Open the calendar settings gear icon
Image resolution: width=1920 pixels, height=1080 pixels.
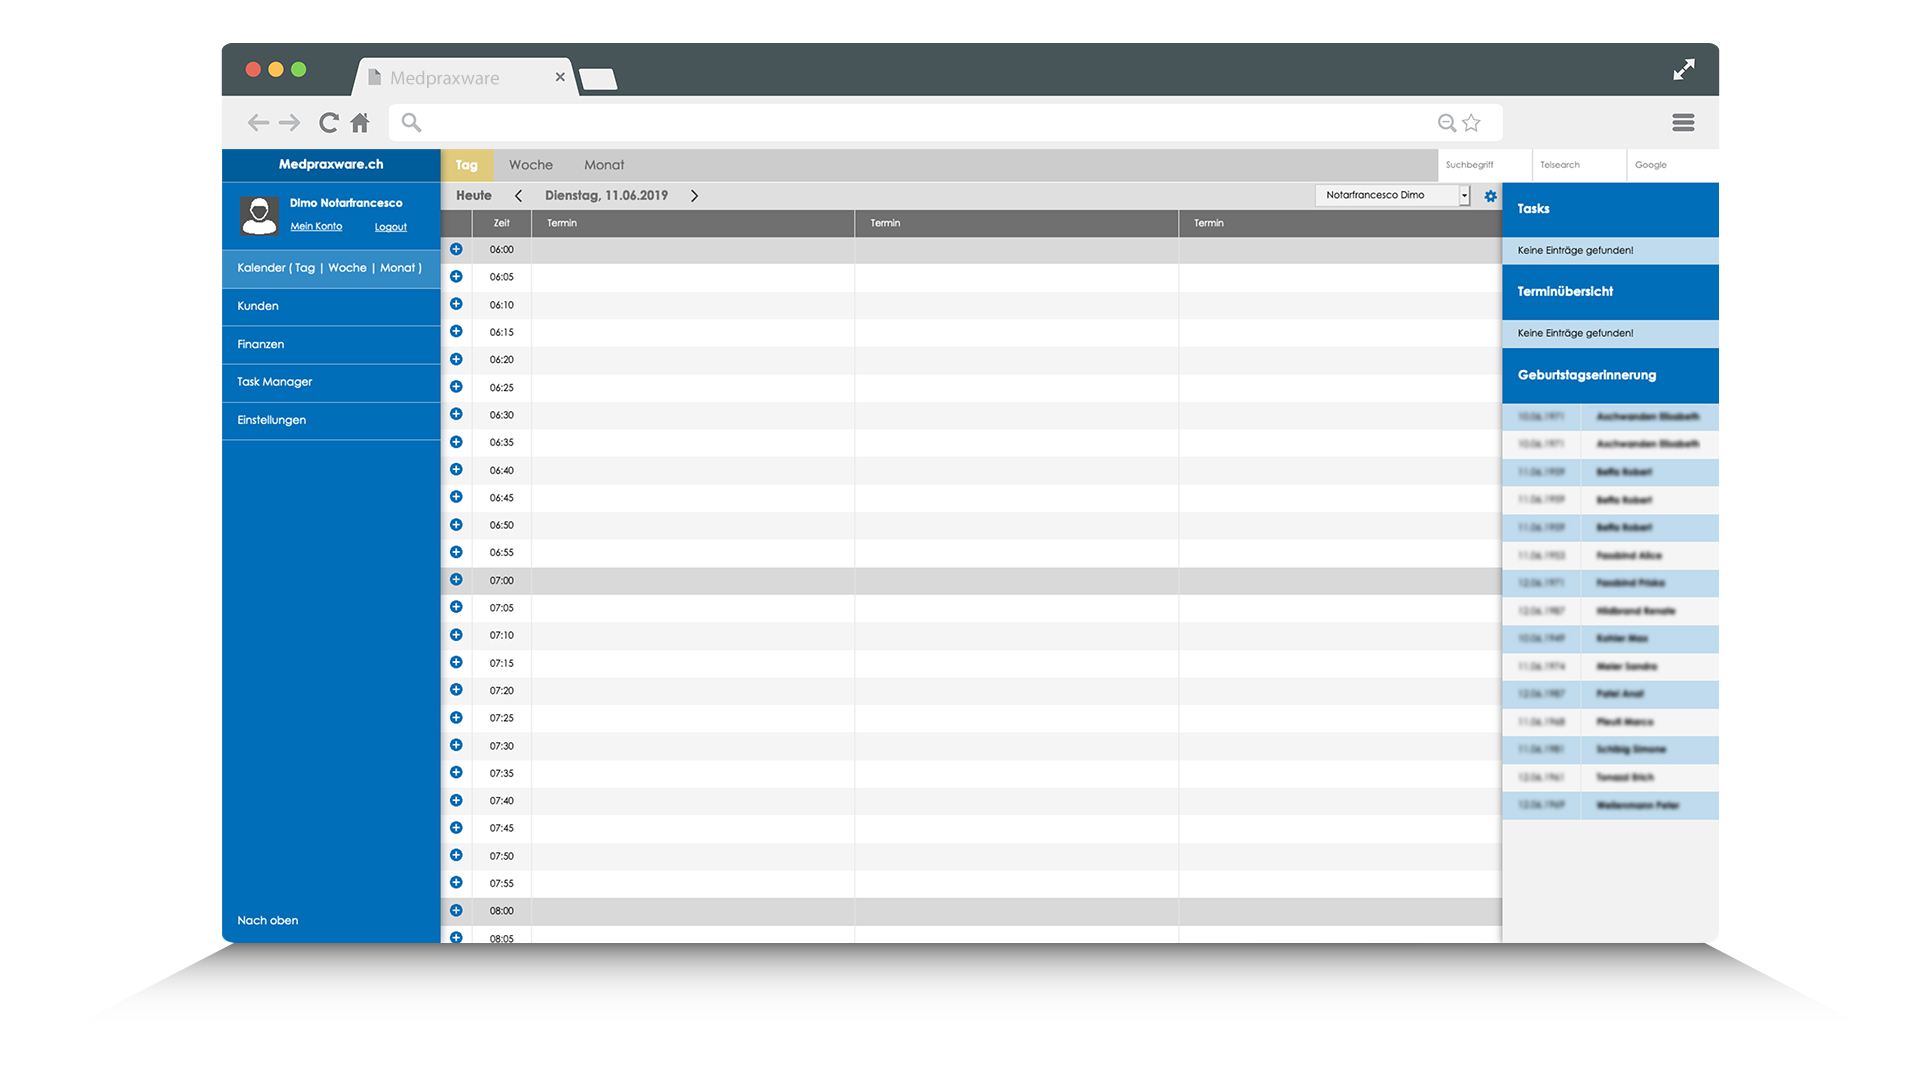coord(1490,195)
